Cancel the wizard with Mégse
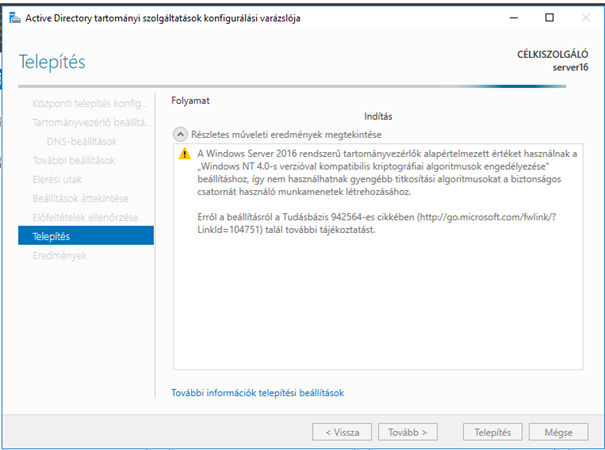The image size is (605, 450). [x=558, y=432]
